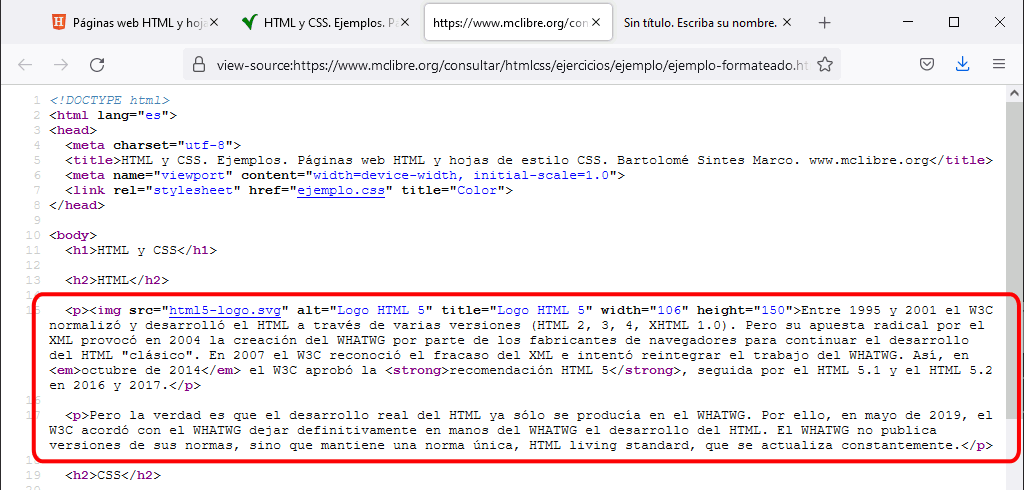Viewport: 1024px width, 490px height.
Task: Reload the page with refresh icon
Action: click(97, 64)
